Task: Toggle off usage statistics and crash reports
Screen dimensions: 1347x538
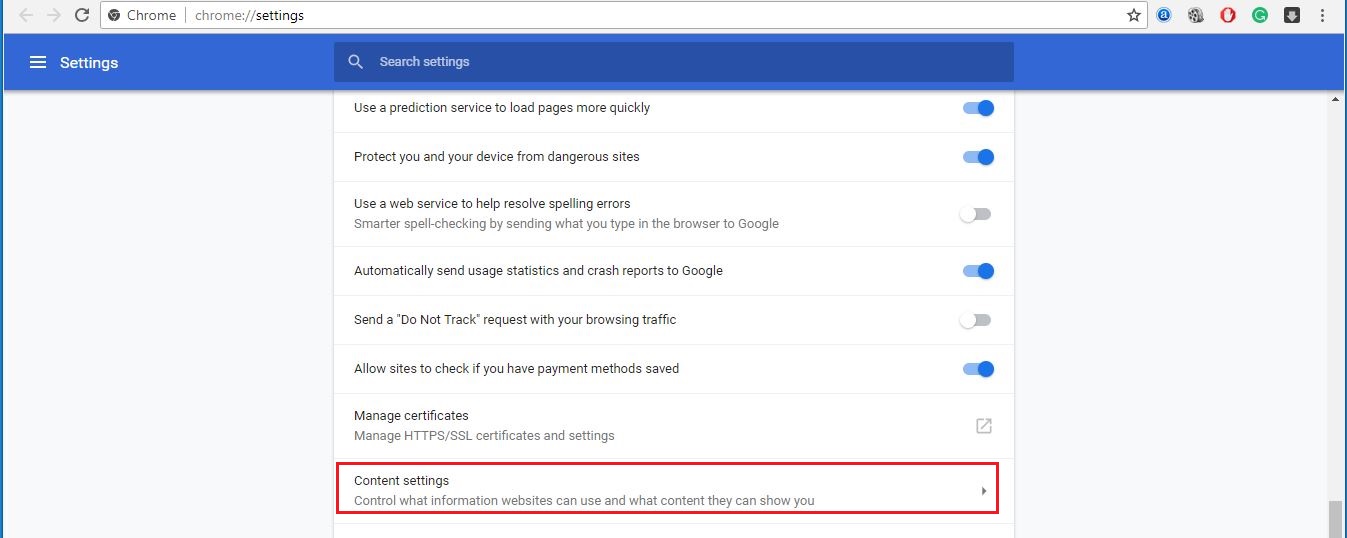Action: [x=977, y=271]
